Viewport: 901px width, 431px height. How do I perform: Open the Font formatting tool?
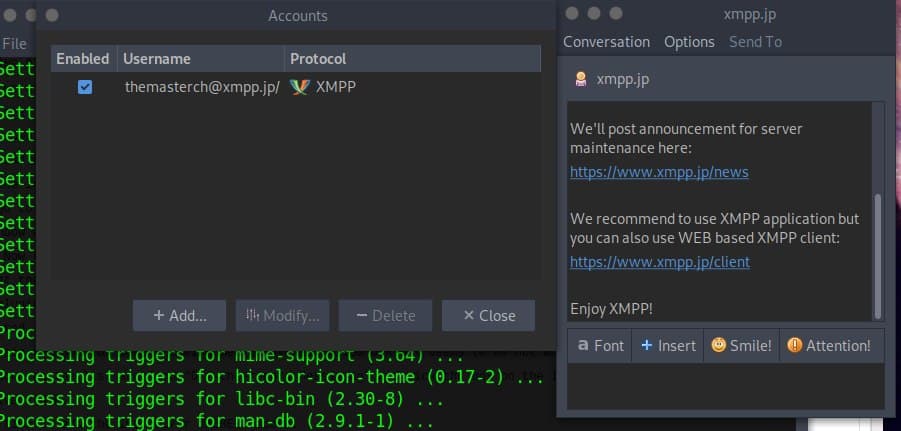pyautogui.click(x=599, y=346)
